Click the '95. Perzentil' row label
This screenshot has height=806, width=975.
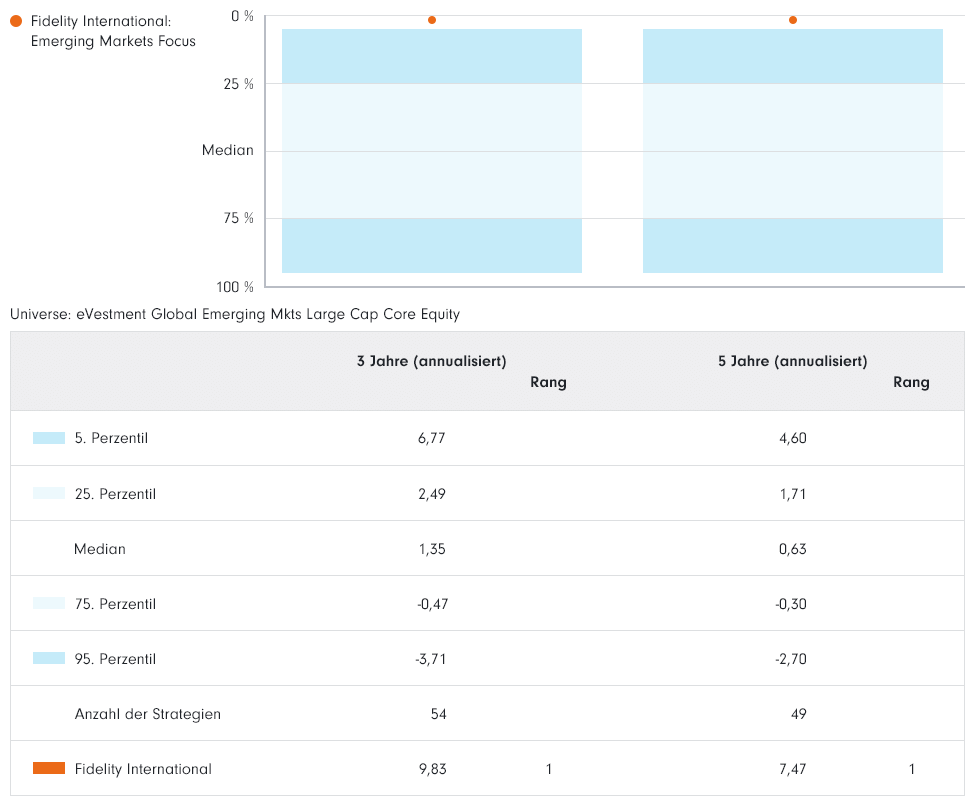[x=115, y=659]
